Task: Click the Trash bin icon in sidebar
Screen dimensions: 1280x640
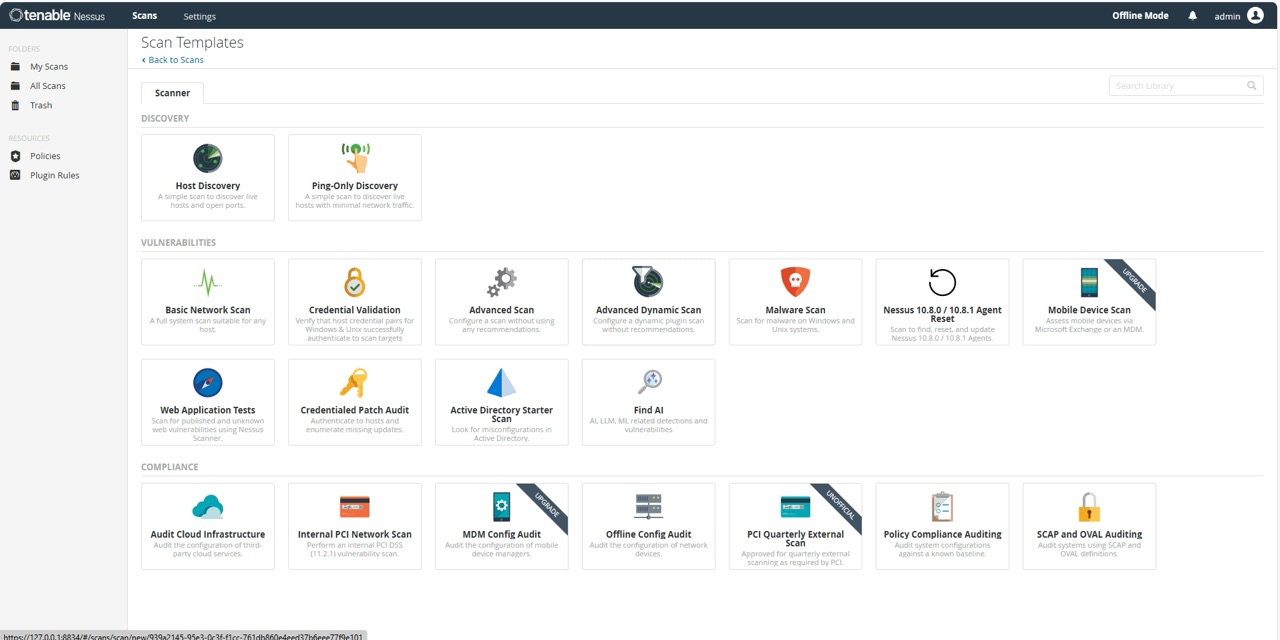Action: [15, 105]
